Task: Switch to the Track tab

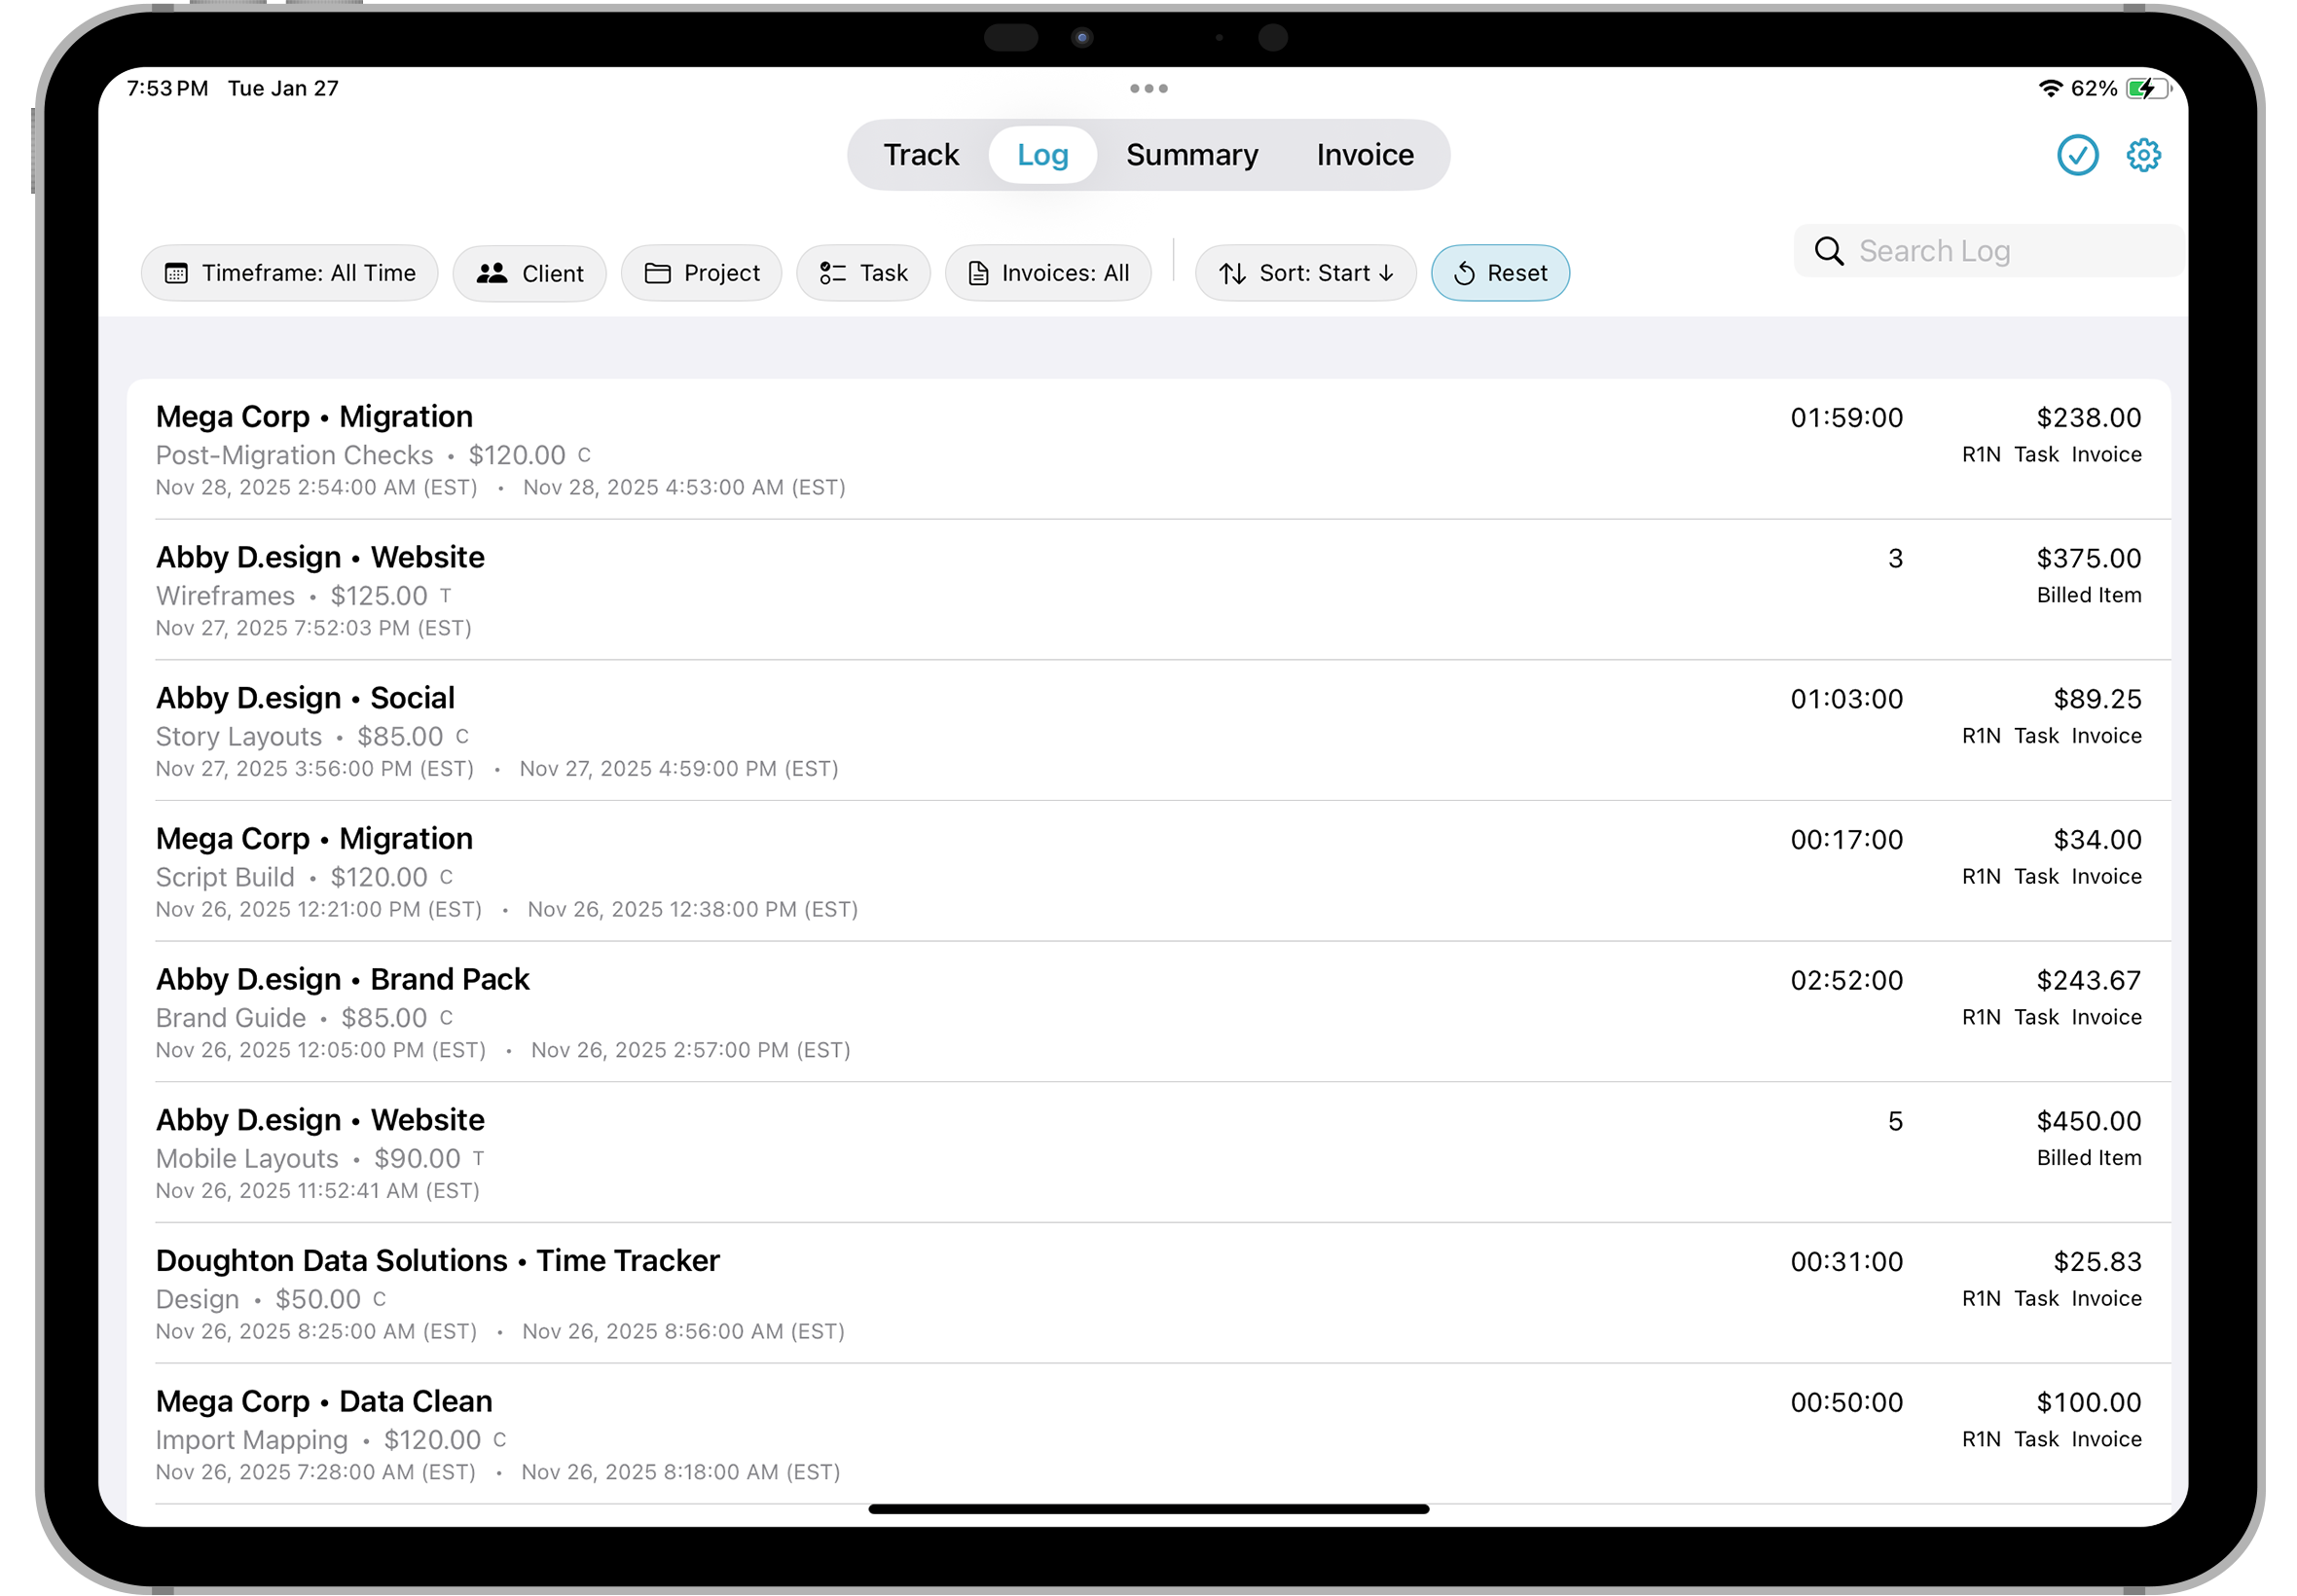Action: [920, 154]
